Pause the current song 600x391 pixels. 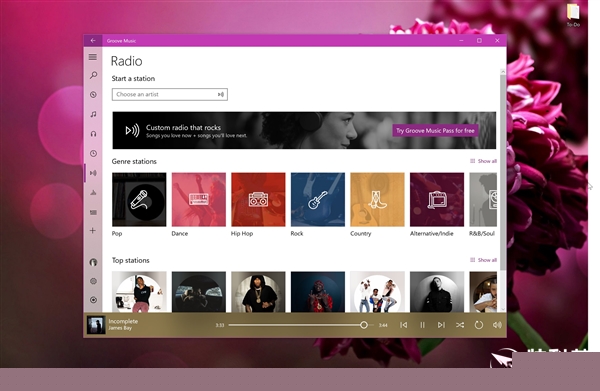pyautogui.click(x=422, y=325)
